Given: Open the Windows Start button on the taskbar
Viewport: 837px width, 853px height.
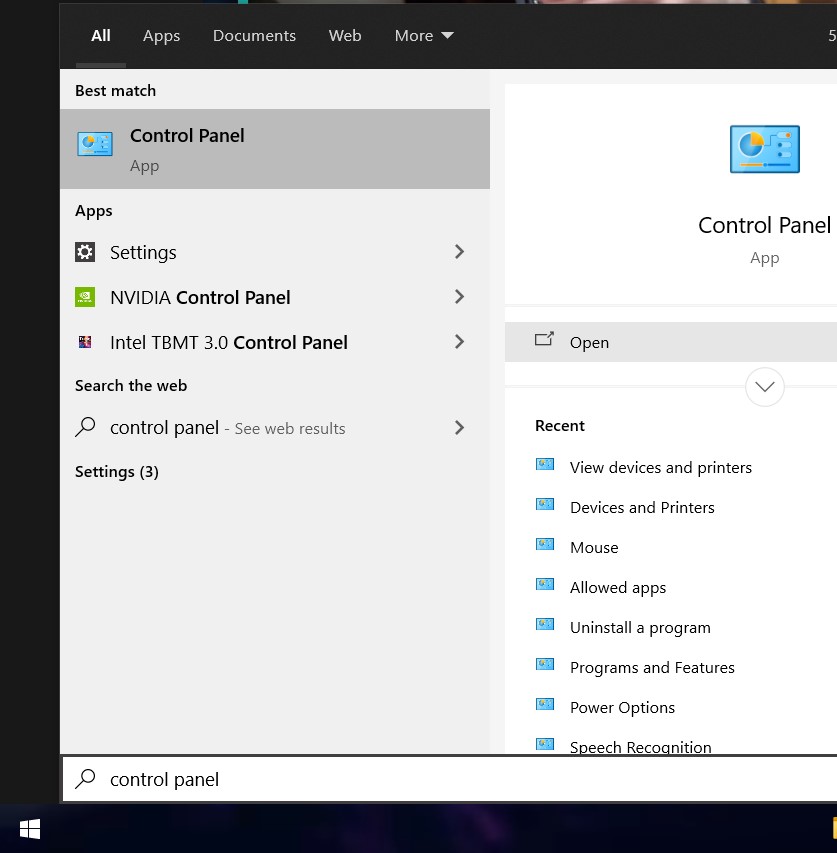Looking at the screenshot, I should point(30,829).
